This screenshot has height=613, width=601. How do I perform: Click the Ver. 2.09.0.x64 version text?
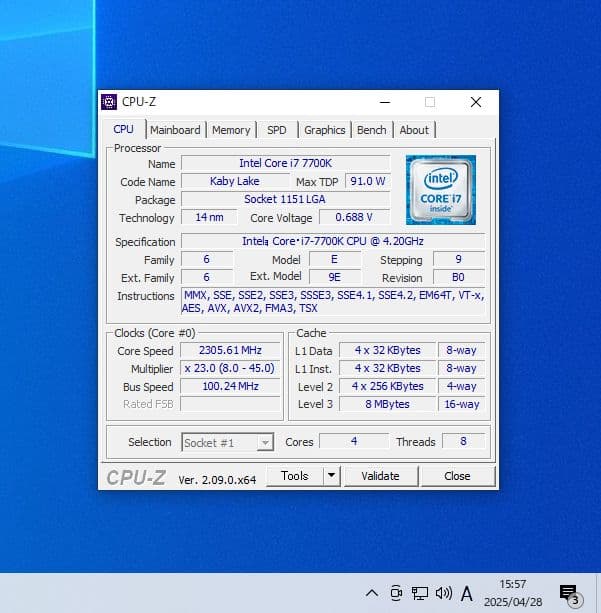(x=217, y=480)
